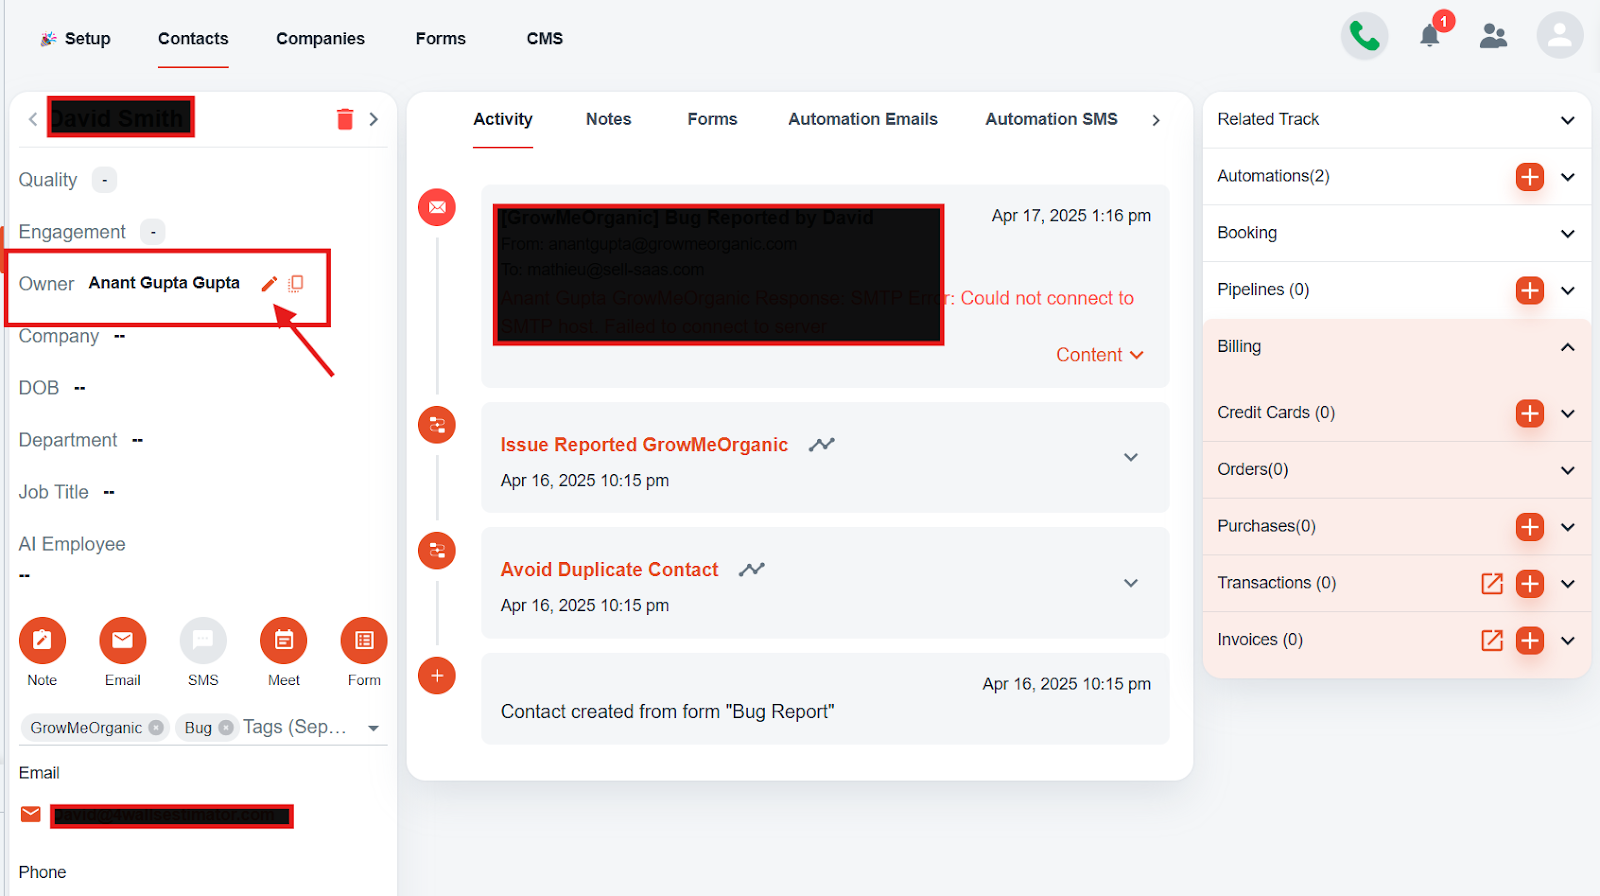1600x896 pixels.
Task: Expand the Orders(0) row
Action: coord(1568,470)
